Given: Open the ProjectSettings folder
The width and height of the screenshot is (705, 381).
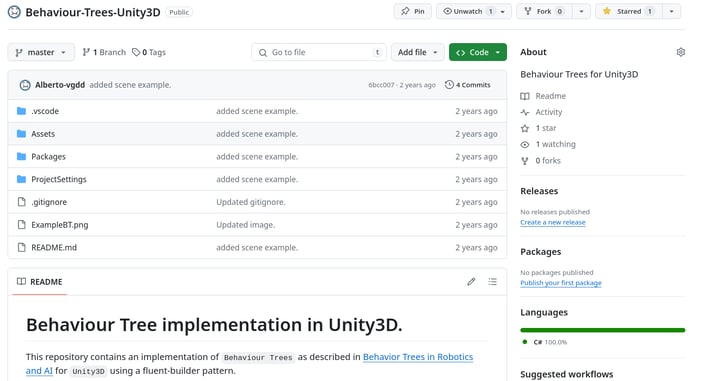Looking at the screenshot, I should coord(58,179).
